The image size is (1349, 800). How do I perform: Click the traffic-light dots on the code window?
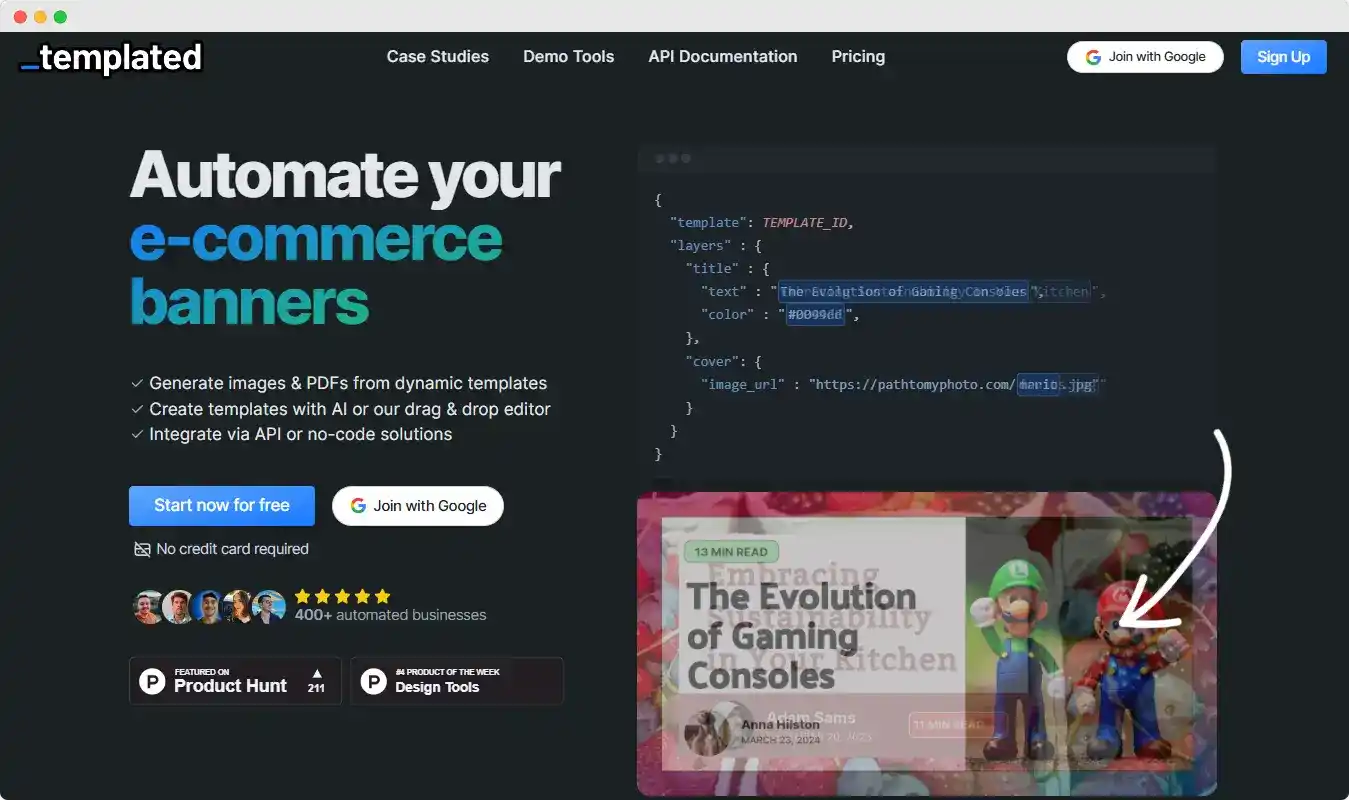pyautogui.click(x=673, y=158)
